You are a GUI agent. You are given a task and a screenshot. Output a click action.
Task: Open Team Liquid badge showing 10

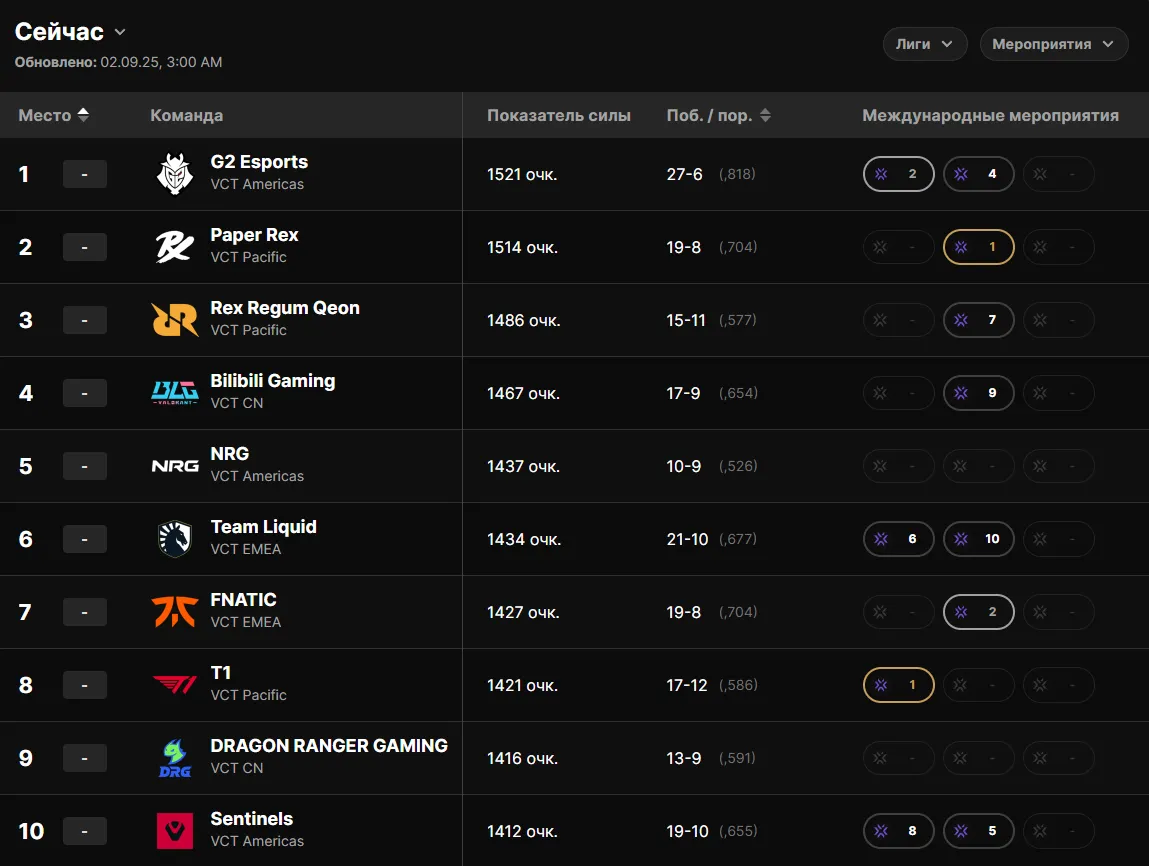[x=978, y=539]
